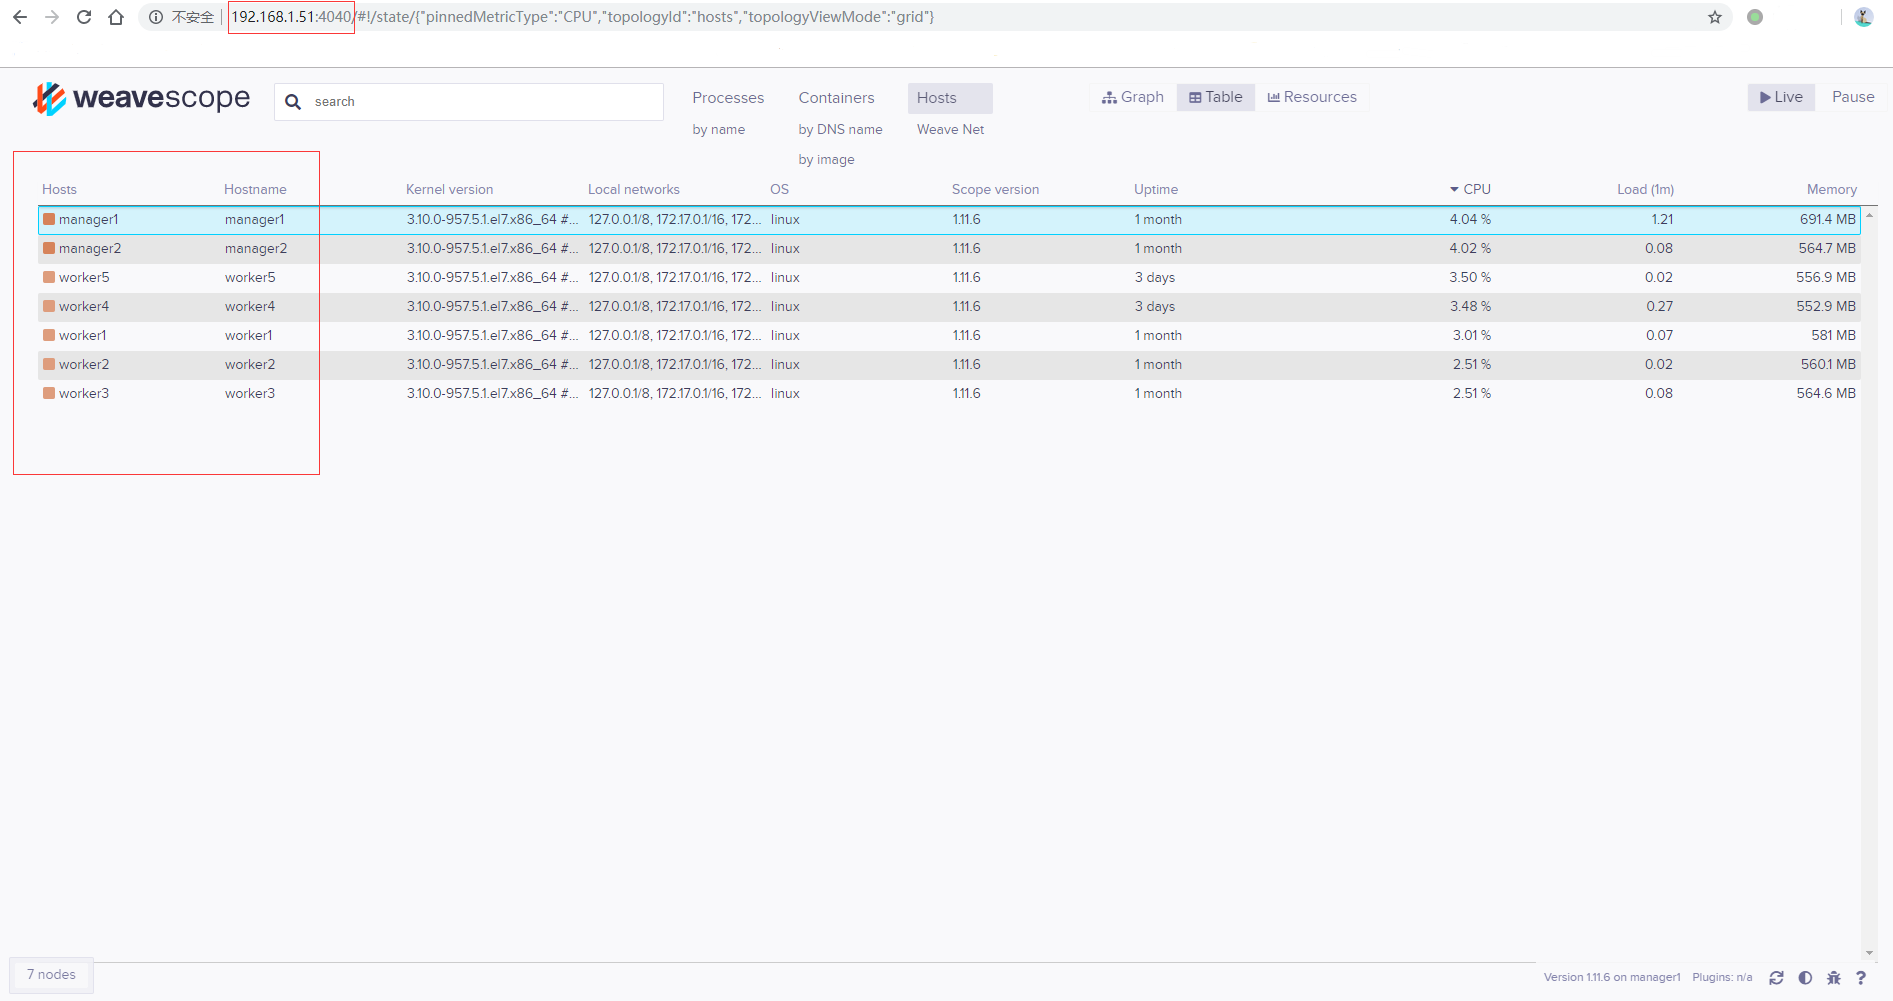Sort table by Hostname column

coord(255,190)
